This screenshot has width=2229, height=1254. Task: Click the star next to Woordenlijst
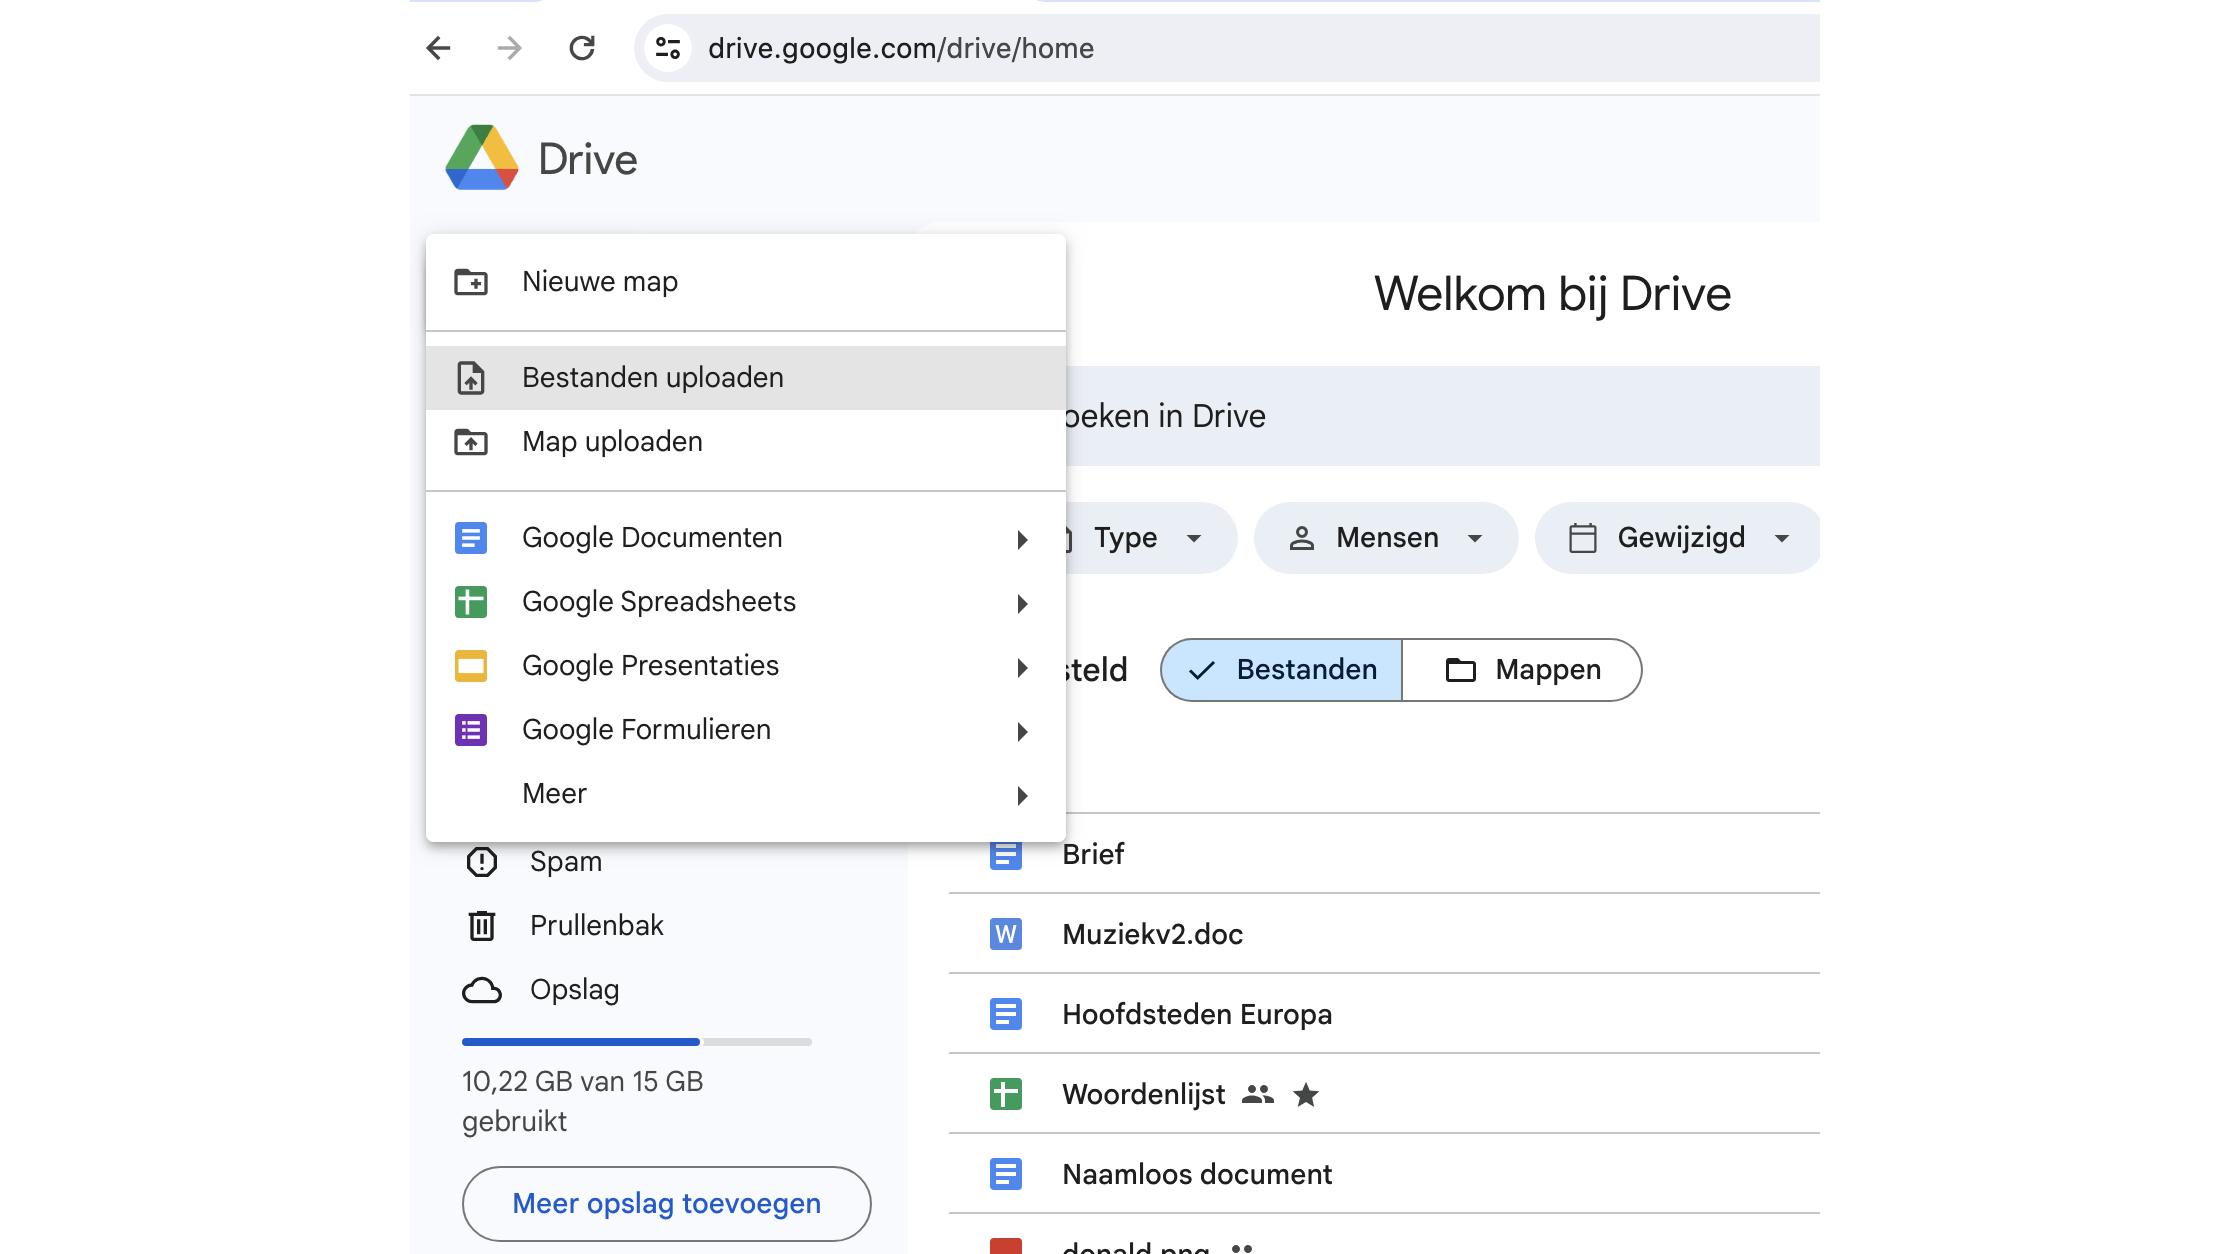point(1305,1095)
